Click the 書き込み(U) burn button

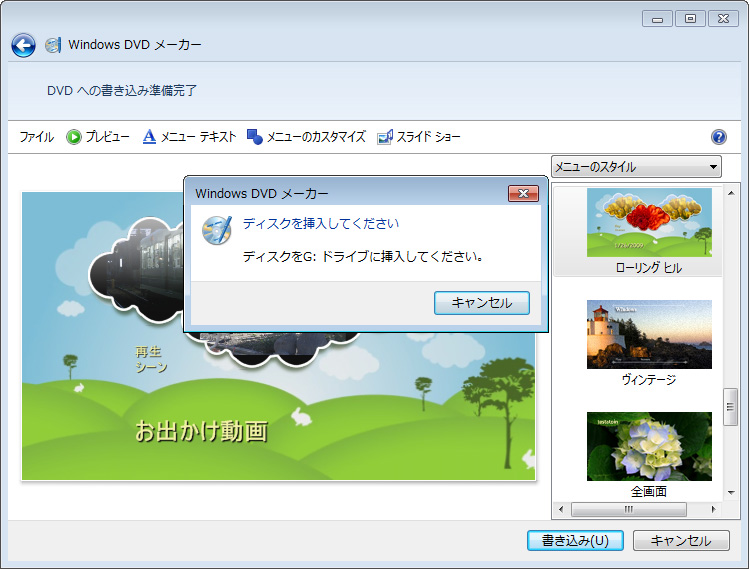click(575, 540)
